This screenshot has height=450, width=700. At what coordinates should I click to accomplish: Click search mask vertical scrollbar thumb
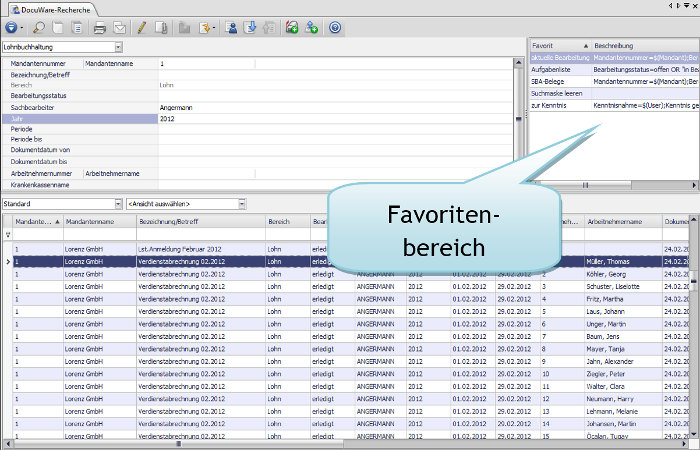point(518,119)
